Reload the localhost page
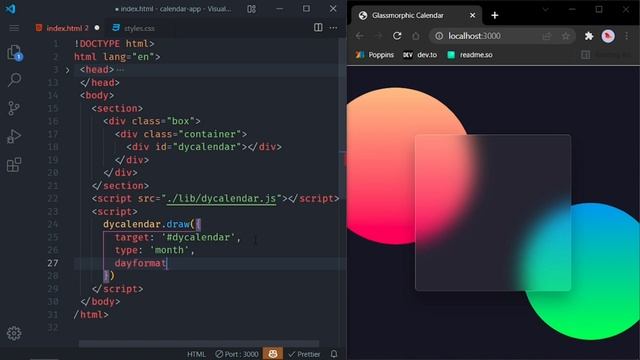This screenshot has width=640, height=360. [397, 36]
